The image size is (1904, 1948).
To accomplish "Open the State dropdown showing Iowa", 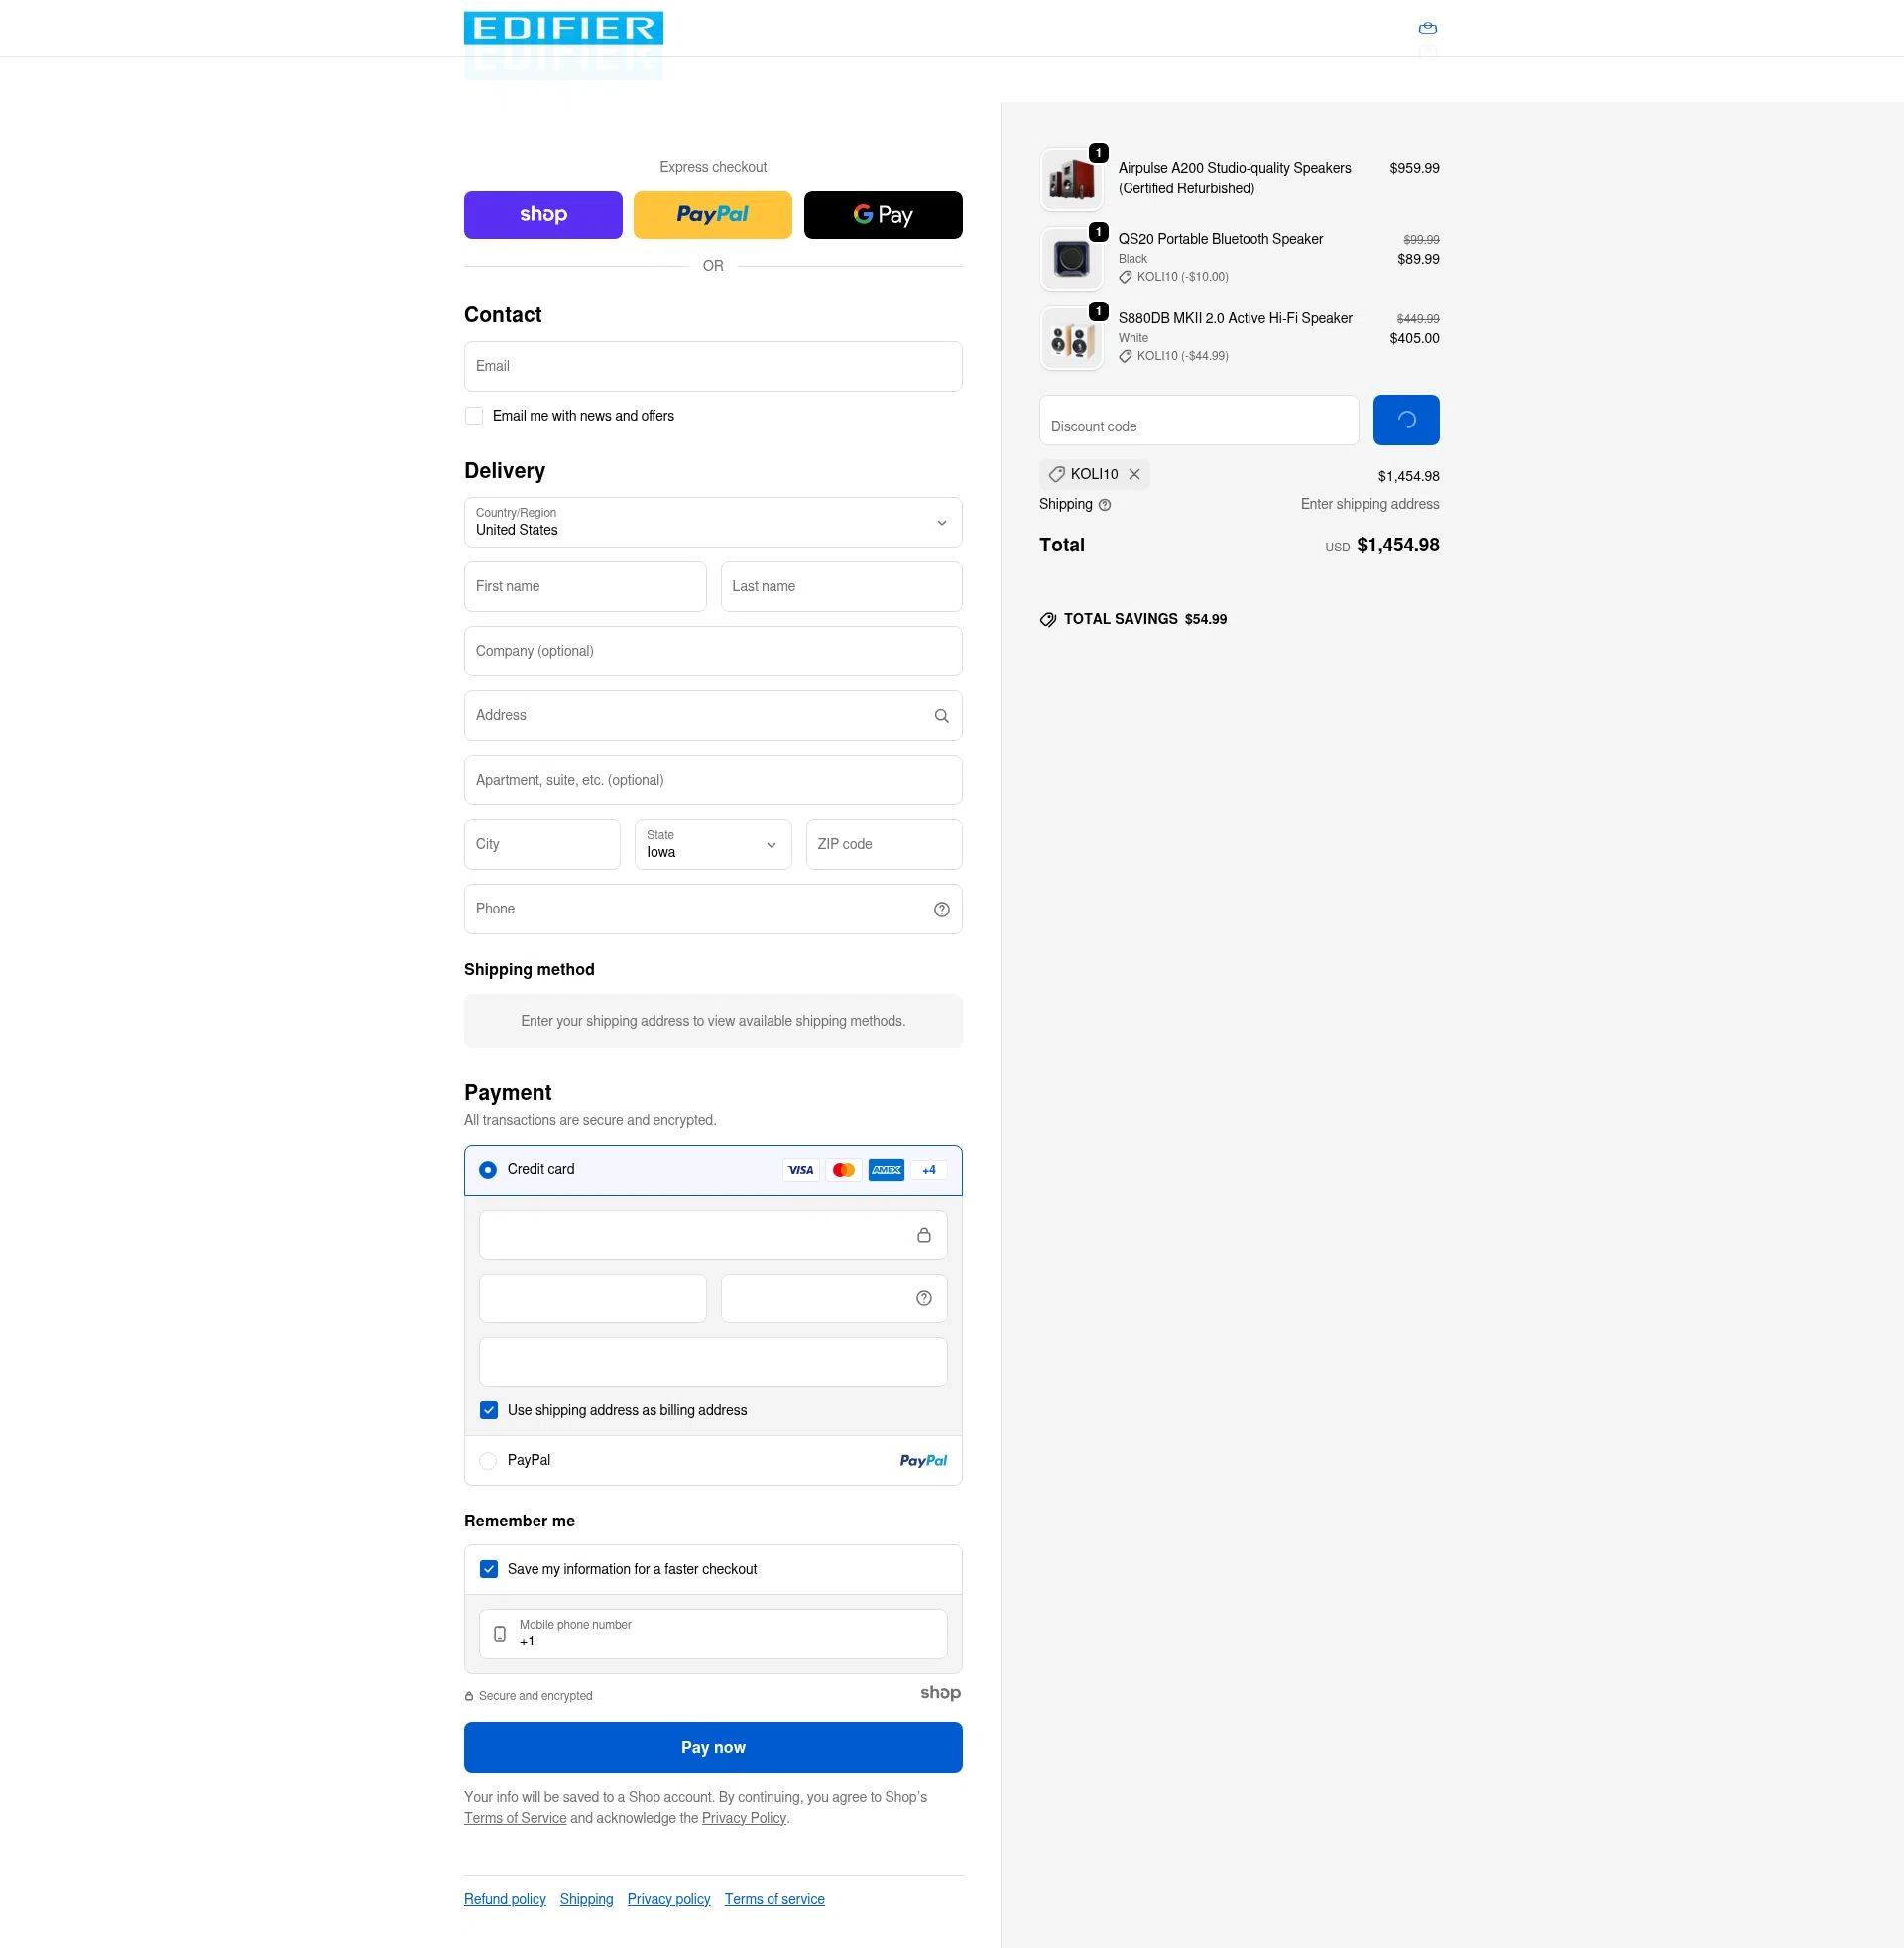I will point(713,844).
